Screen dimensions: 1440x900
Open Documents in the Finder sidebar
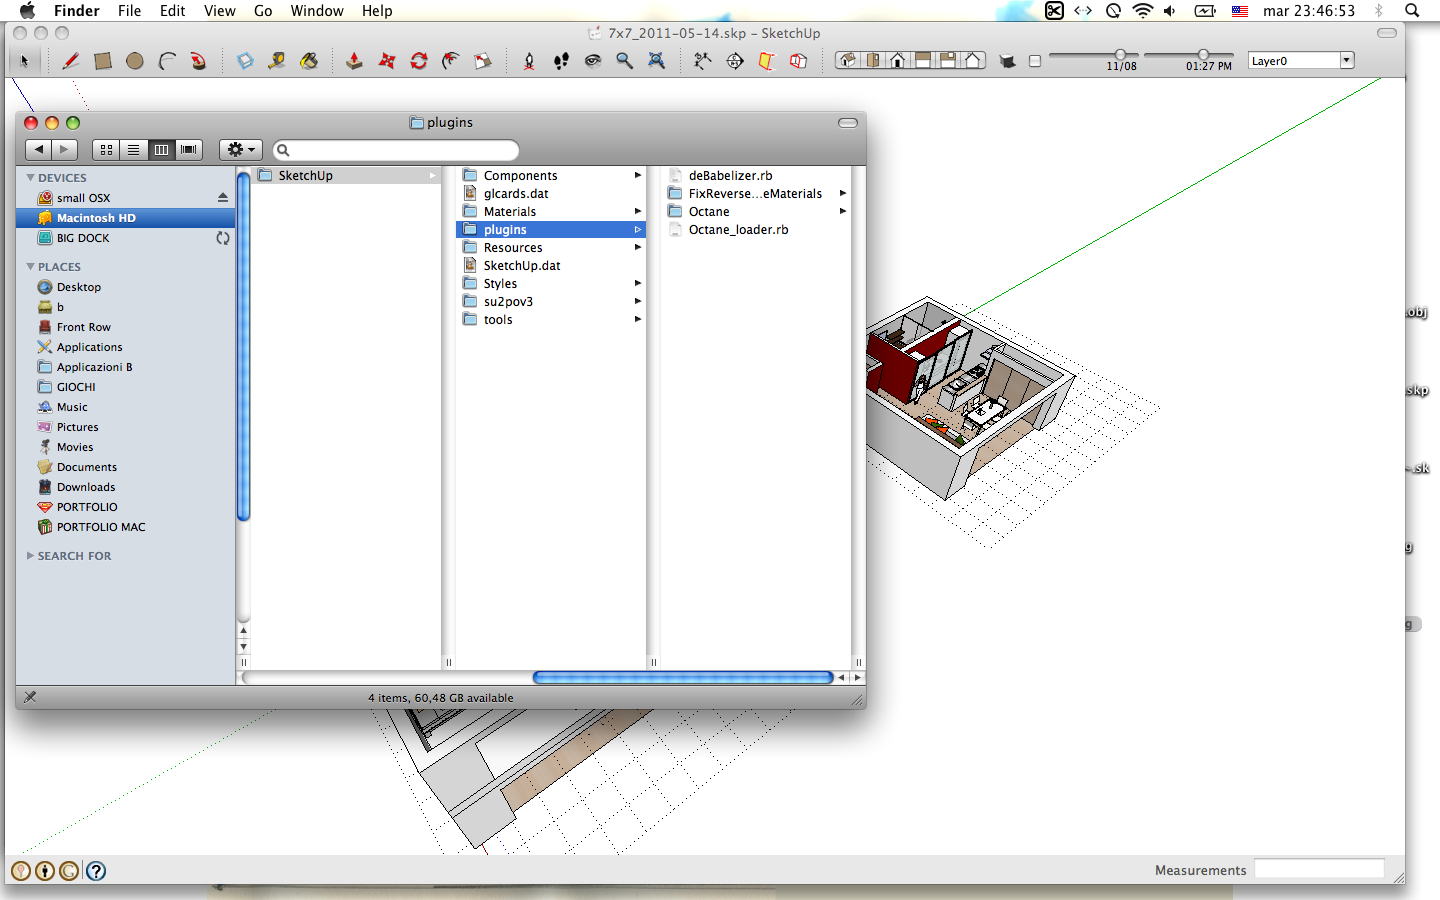[x=87, y=467]
